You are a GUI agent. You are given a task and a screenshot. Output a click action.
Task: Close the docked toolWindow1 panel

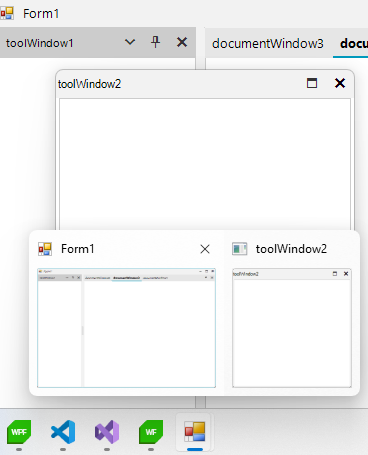coord(182,42)
